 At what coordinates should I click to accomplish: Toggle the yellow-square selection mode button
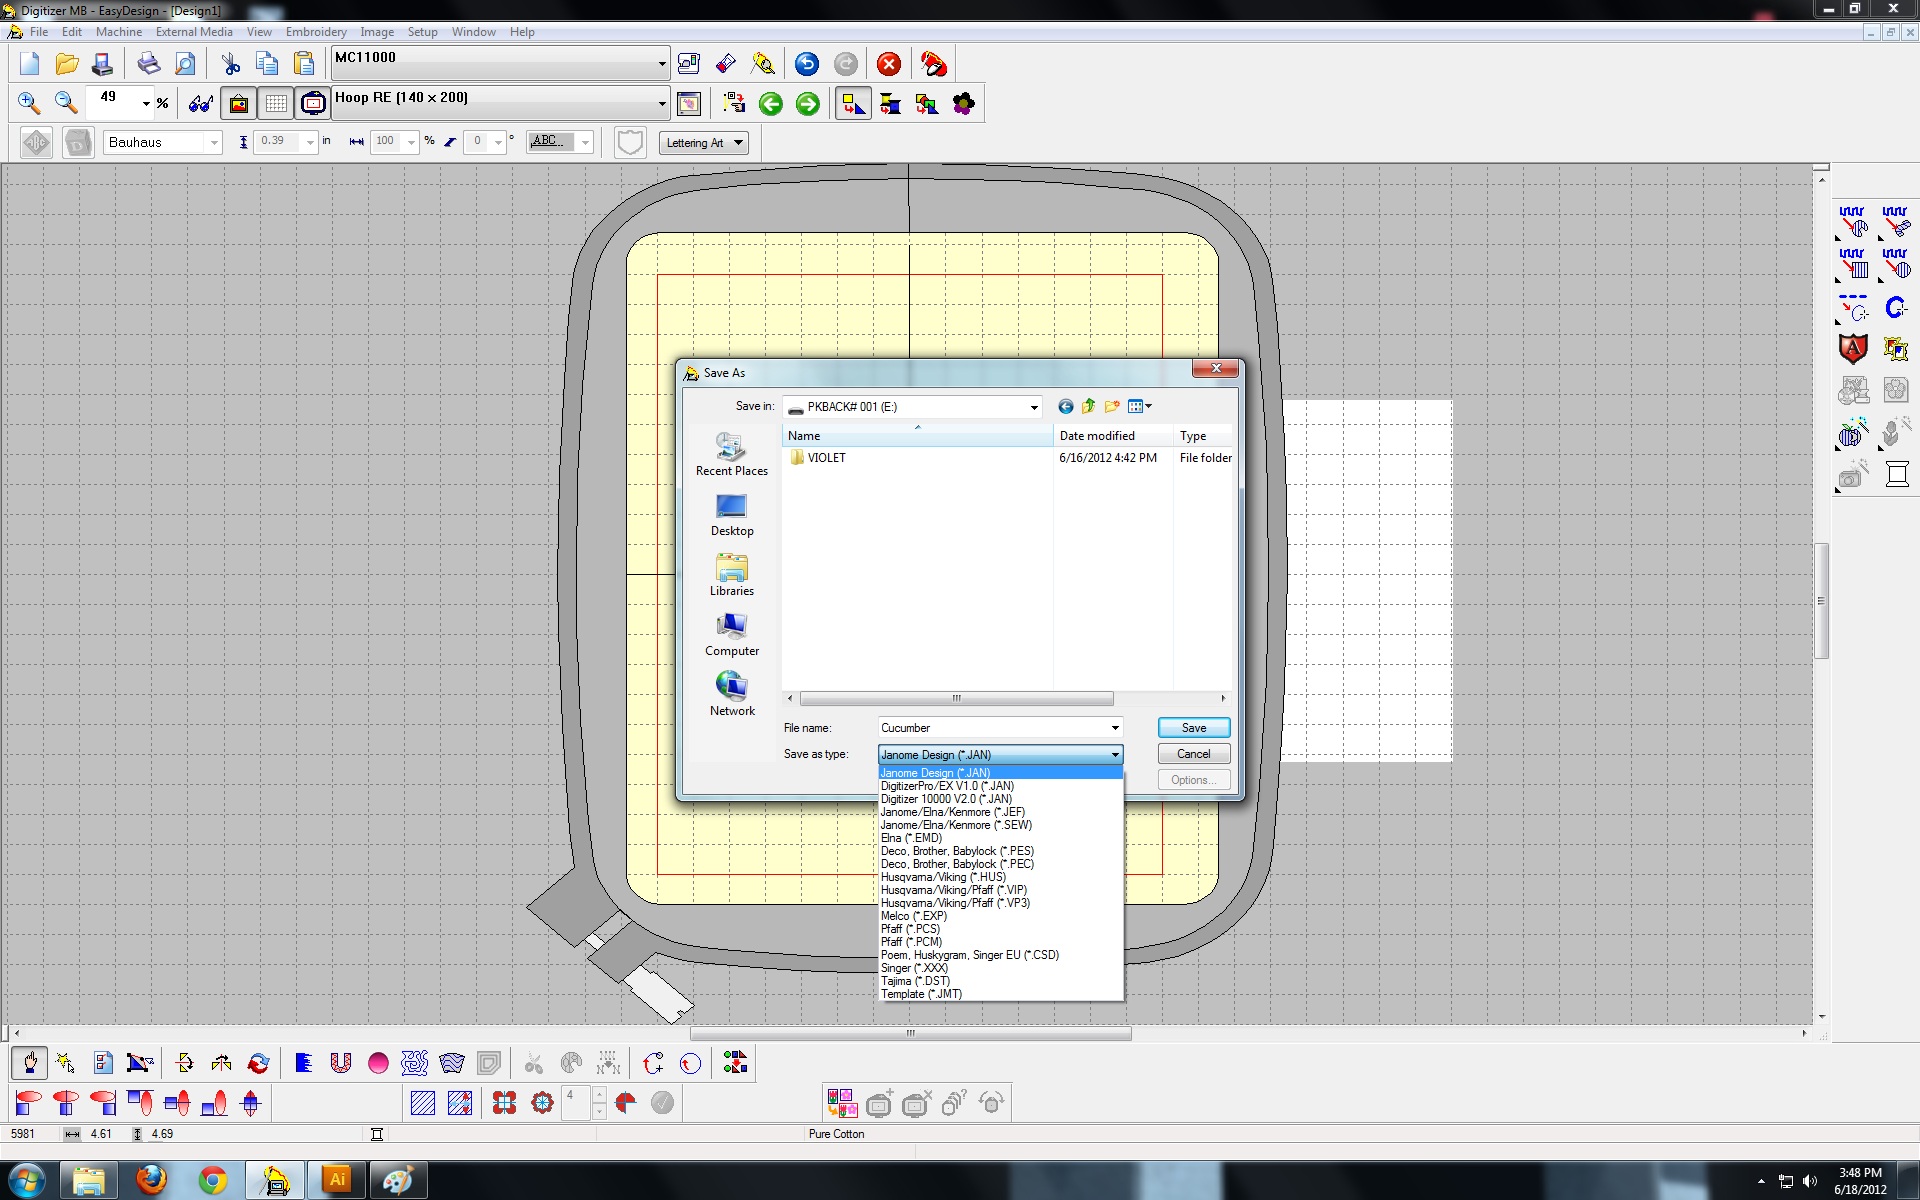[x=853, y=104]
